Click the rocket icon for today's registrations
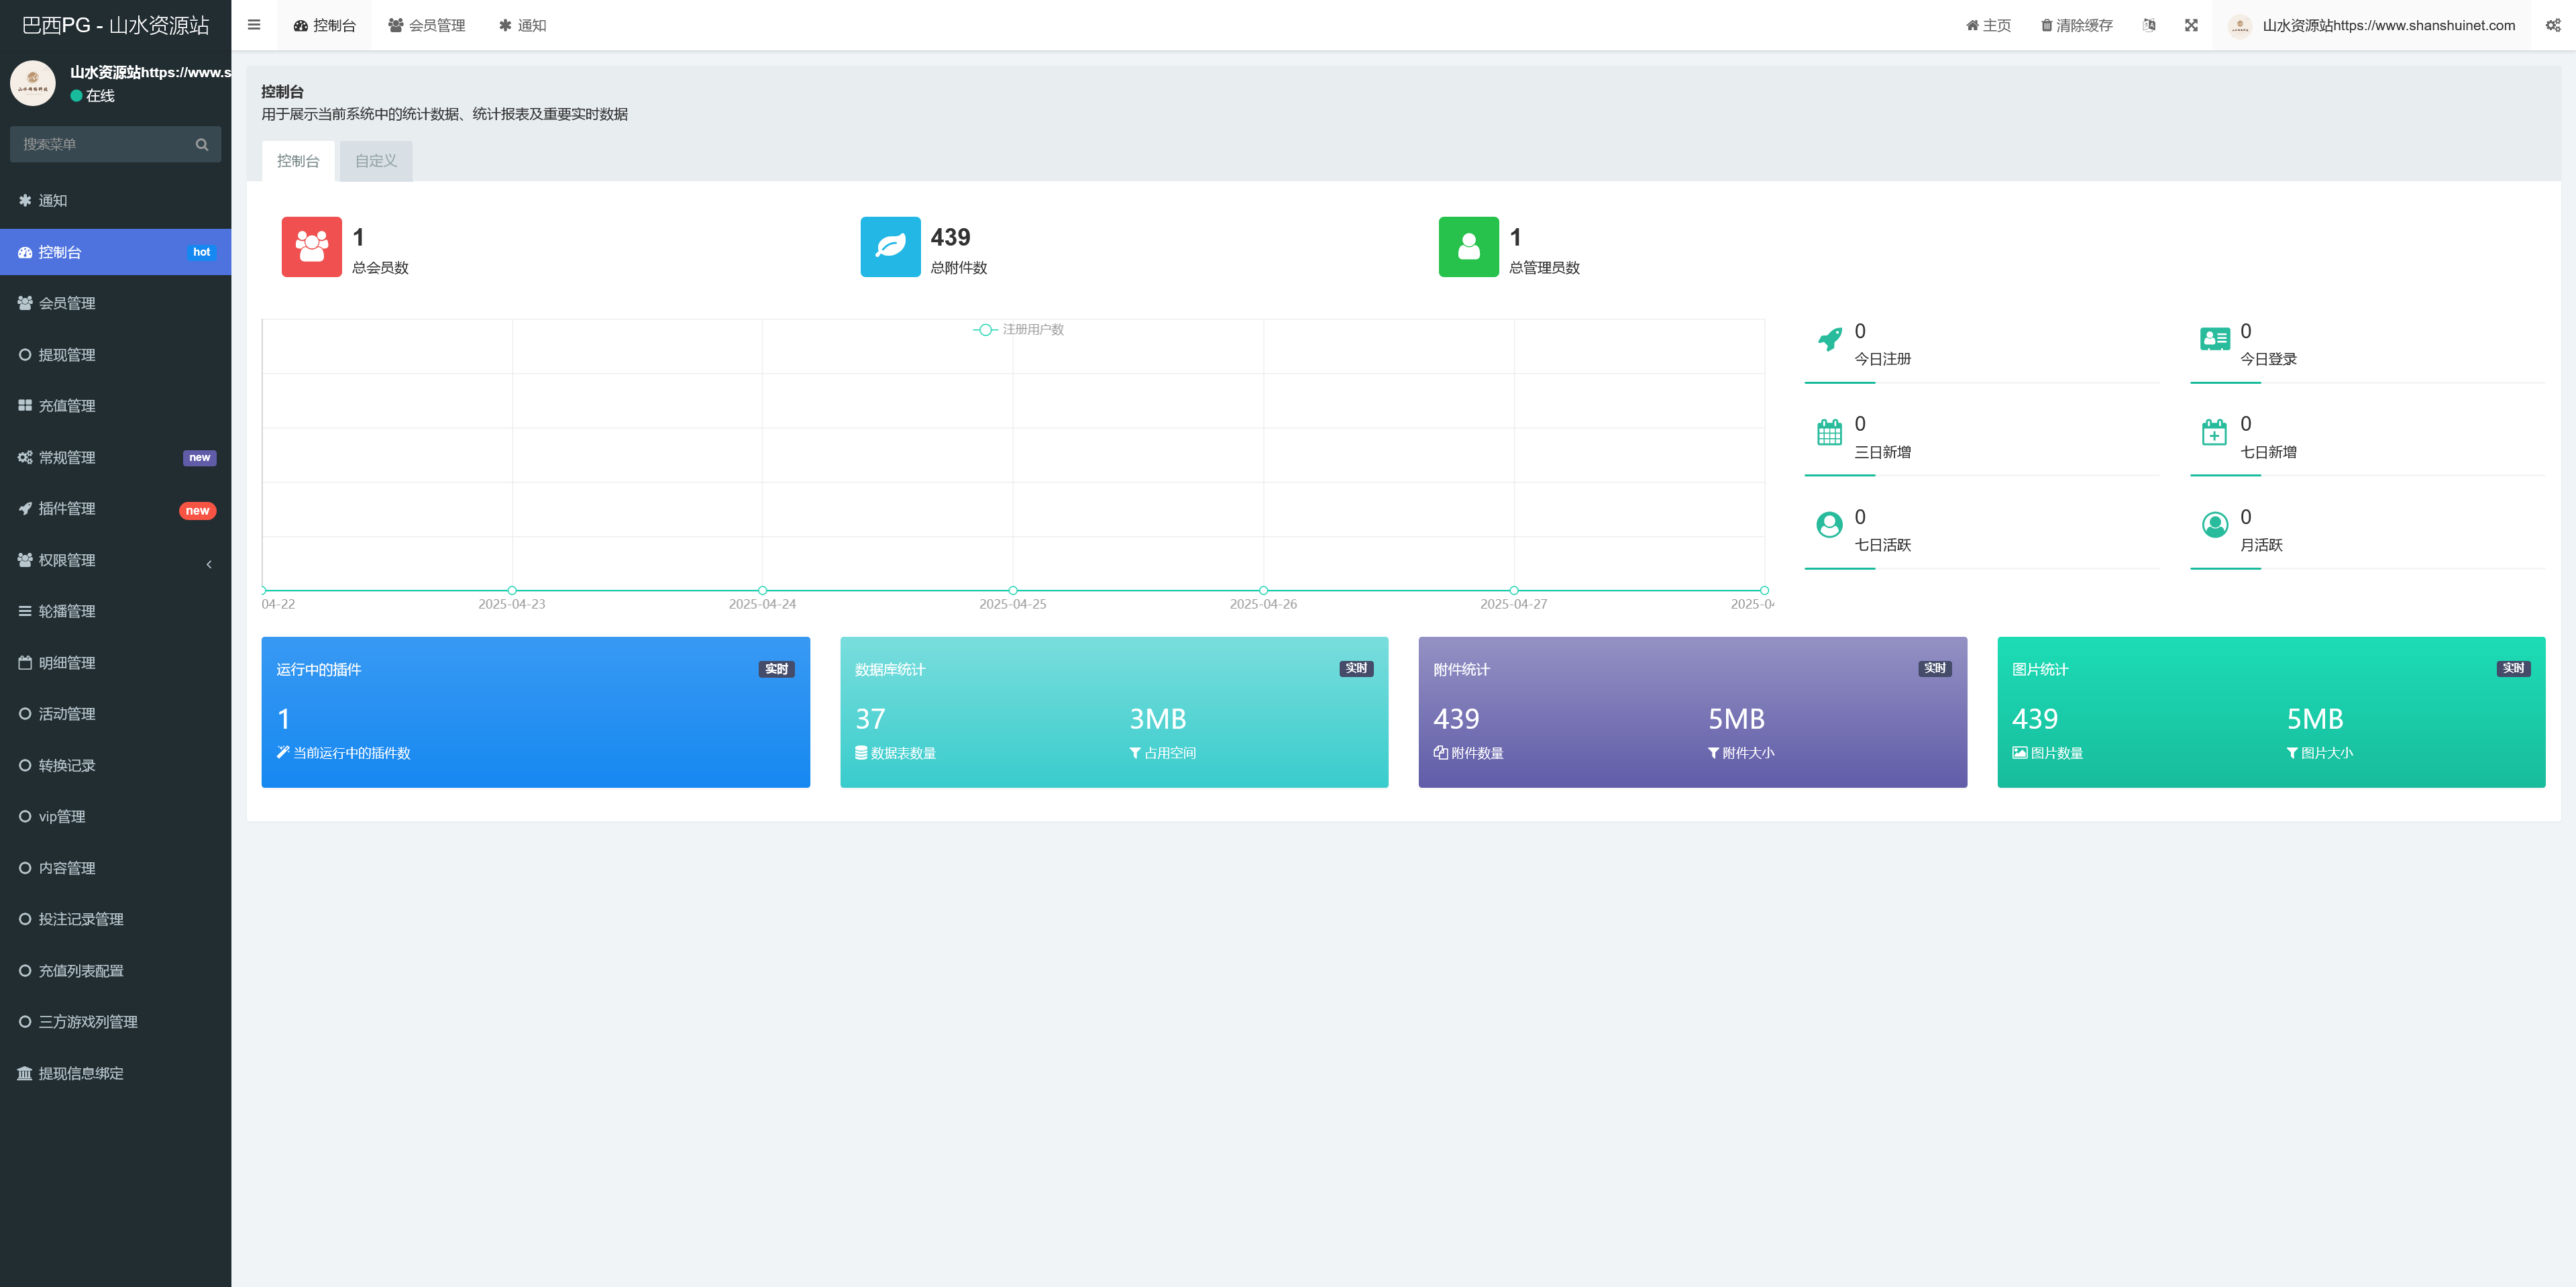Screen dimensions: 2576x1287 point(1829,340)
